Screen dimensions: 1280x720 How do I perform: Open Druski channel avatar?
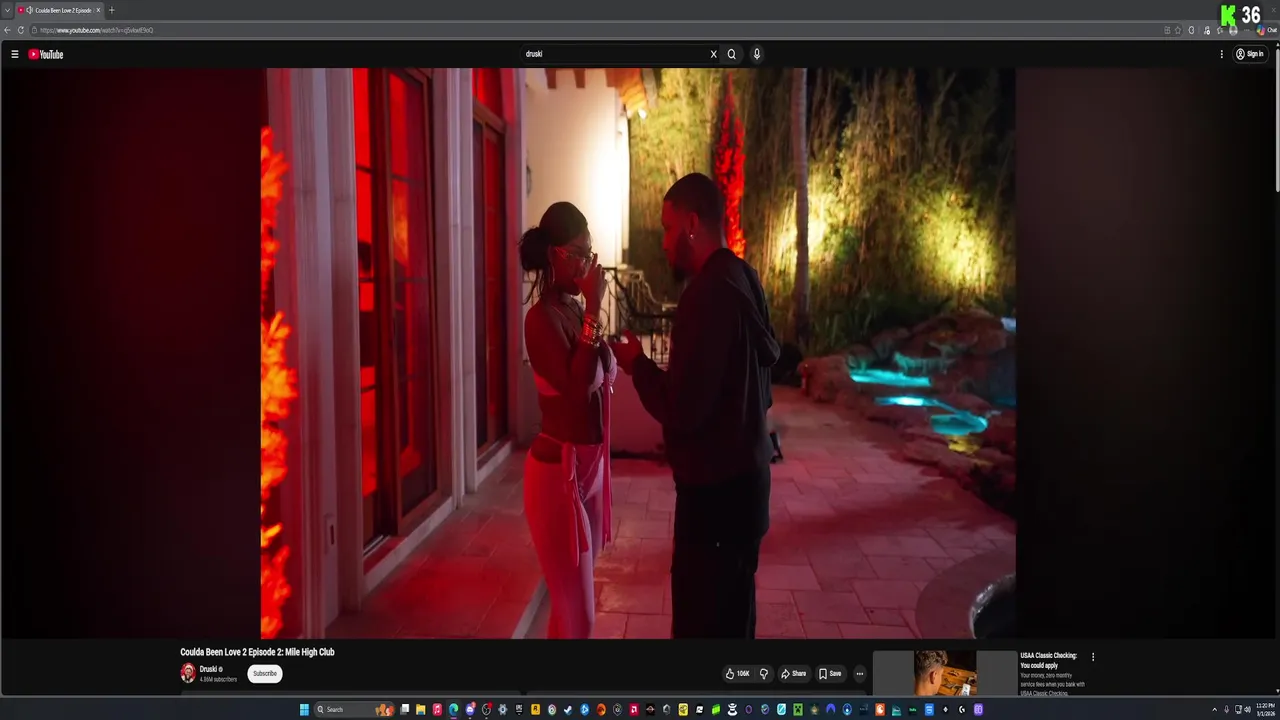(188, 673)
